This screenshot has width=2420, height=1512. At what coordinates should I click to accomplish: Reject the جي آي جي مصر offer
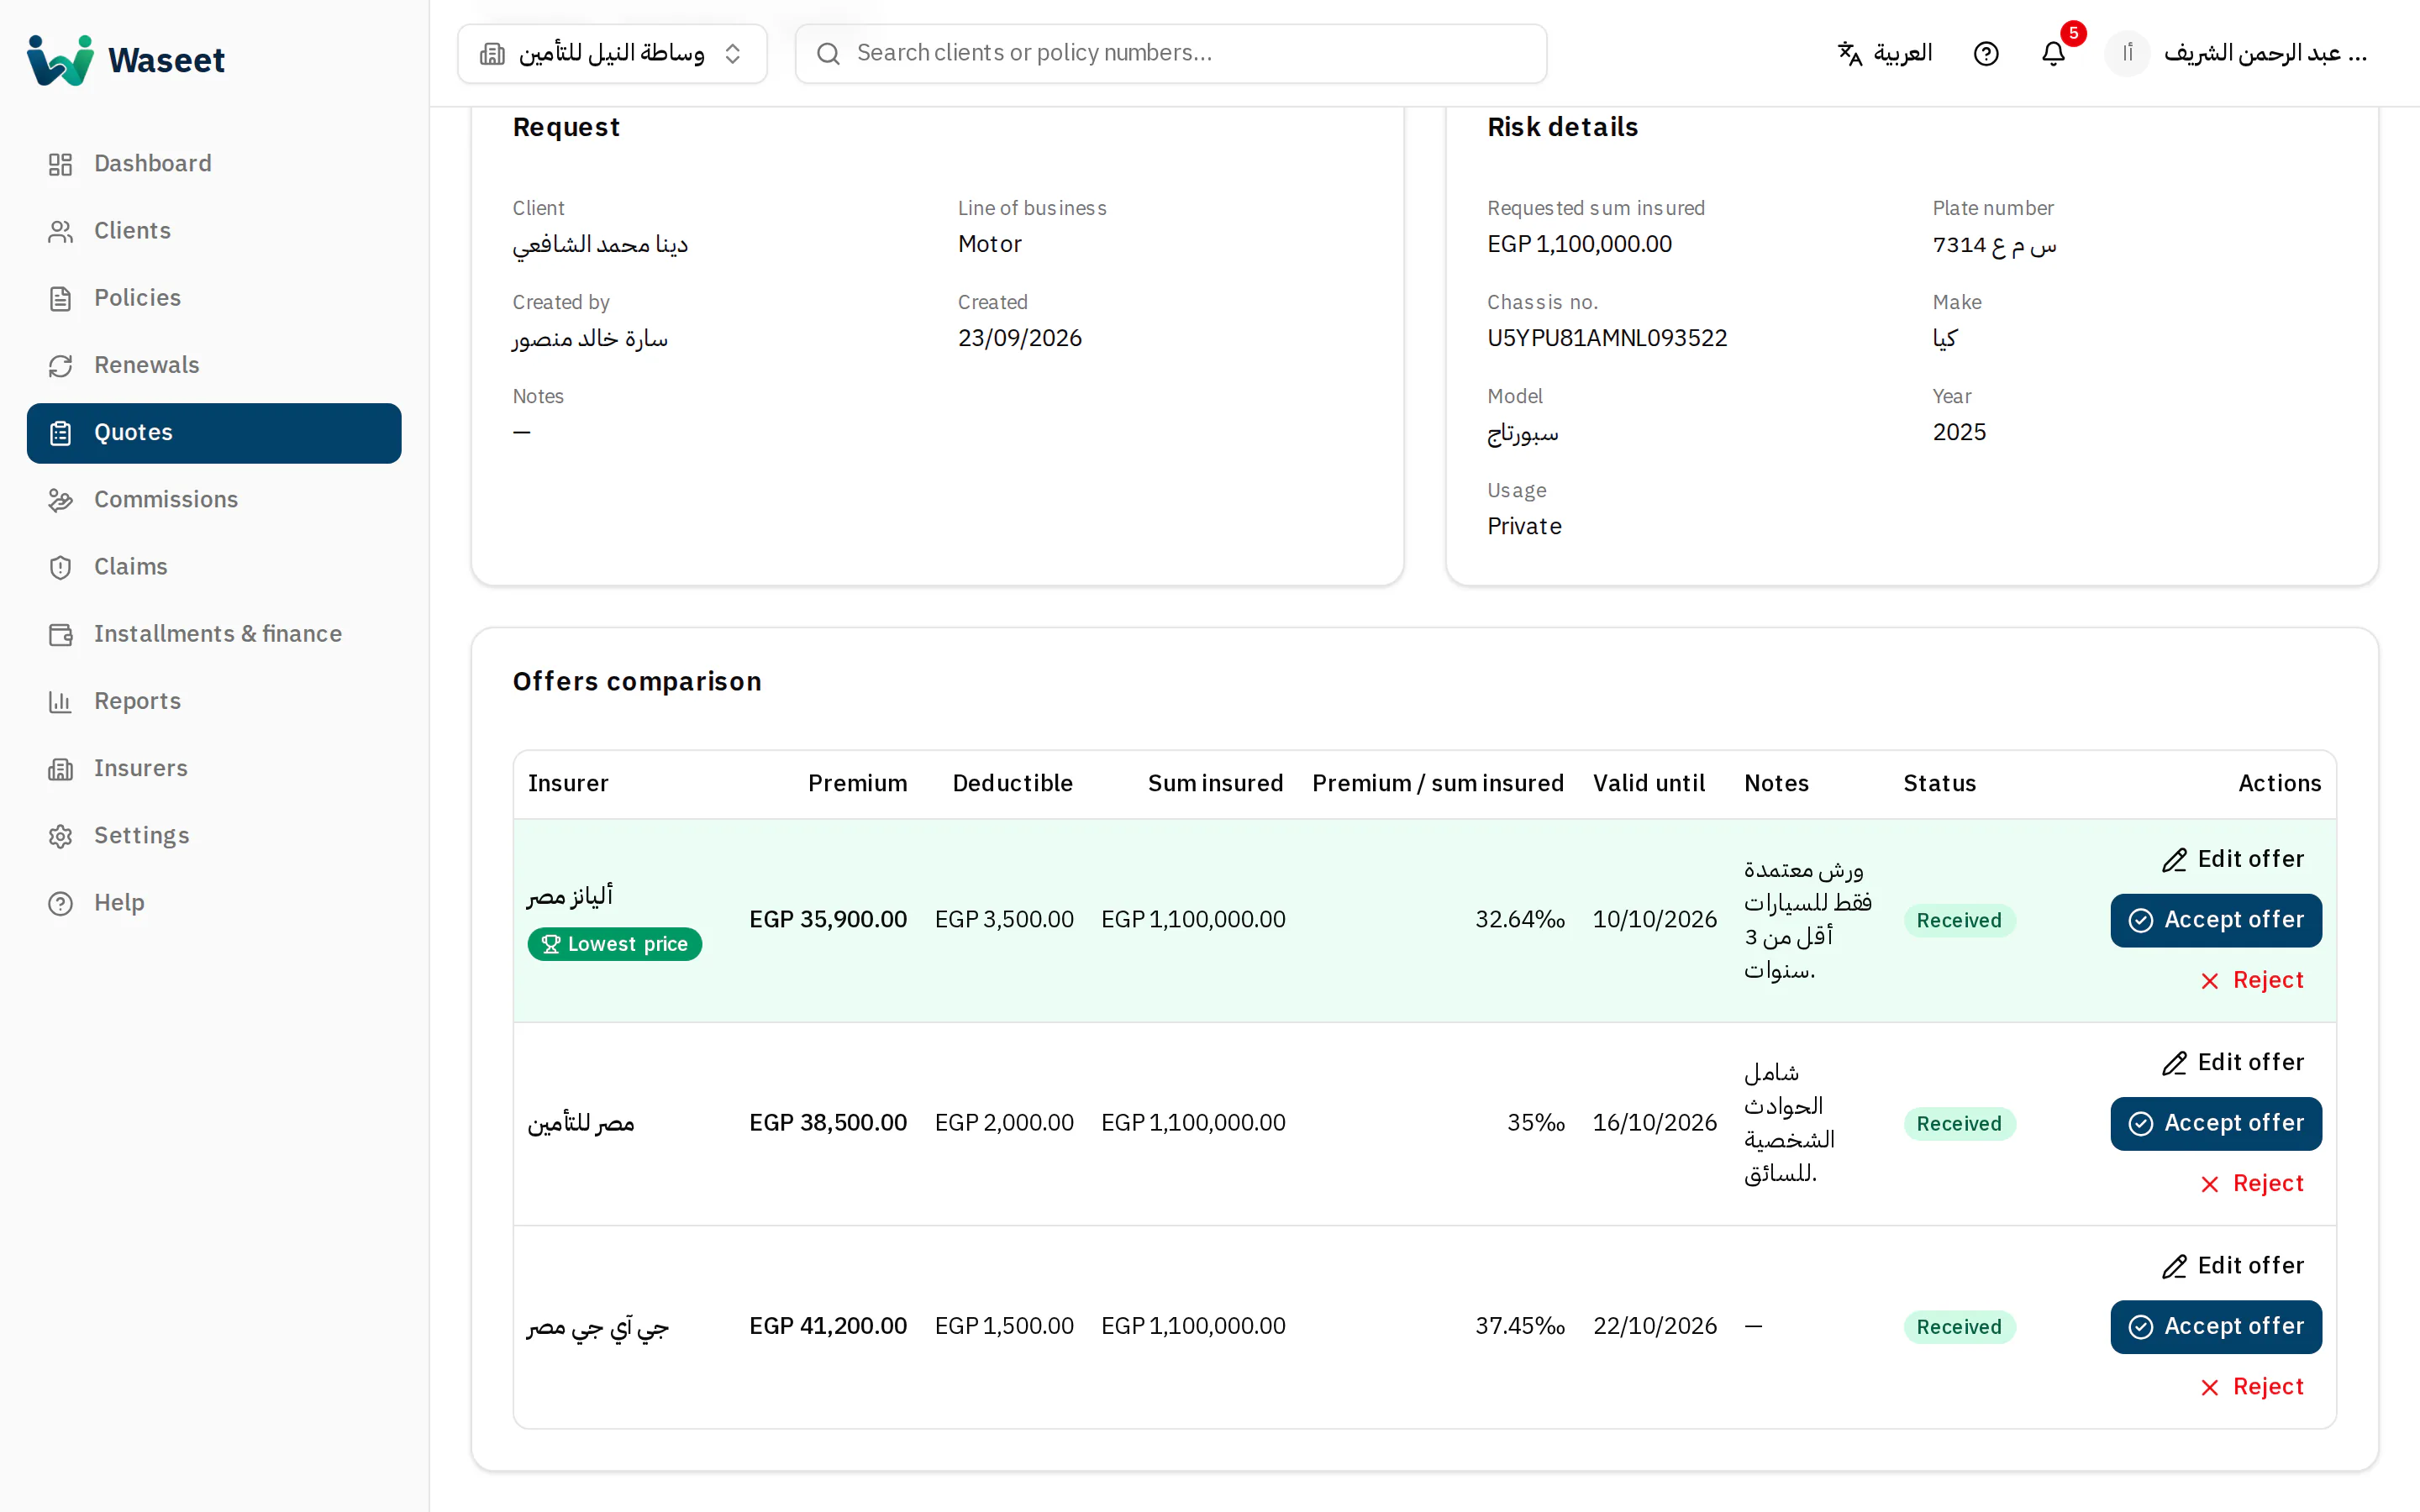(x=2252, y=1387)
